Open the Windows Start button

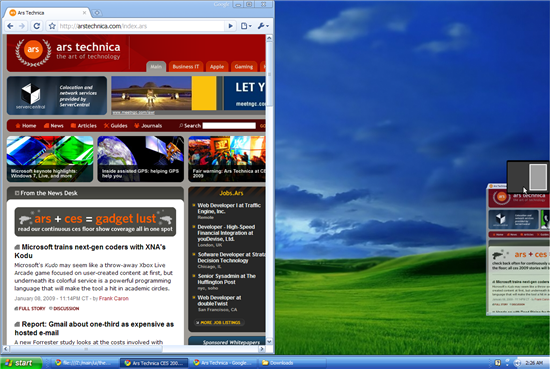[21, 363]
